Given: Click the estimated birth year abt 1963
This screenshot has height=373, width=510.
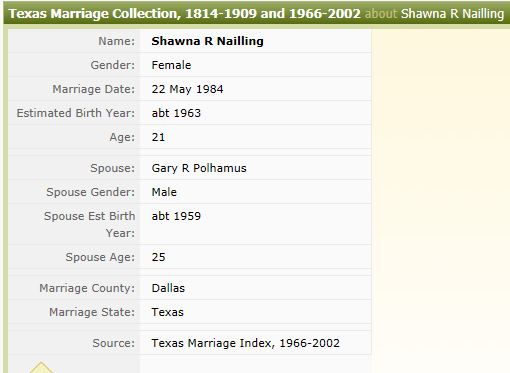Looking at the screenshot, I should tap(176, 113).
